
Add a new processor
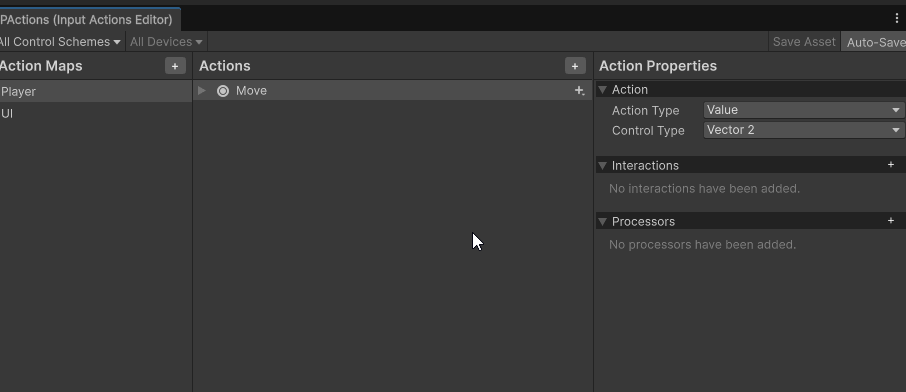(890, 221)
